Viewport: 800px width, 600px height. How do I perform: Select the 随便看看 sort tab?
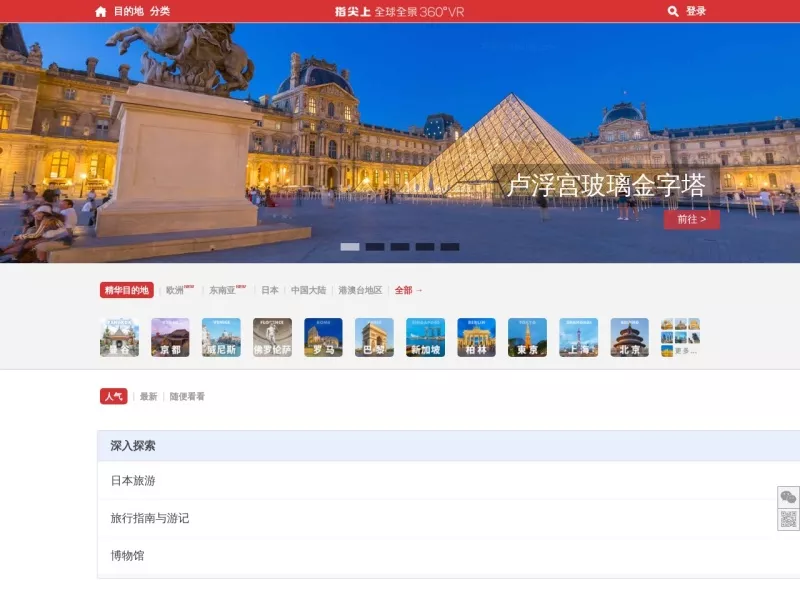coord(187,396)
